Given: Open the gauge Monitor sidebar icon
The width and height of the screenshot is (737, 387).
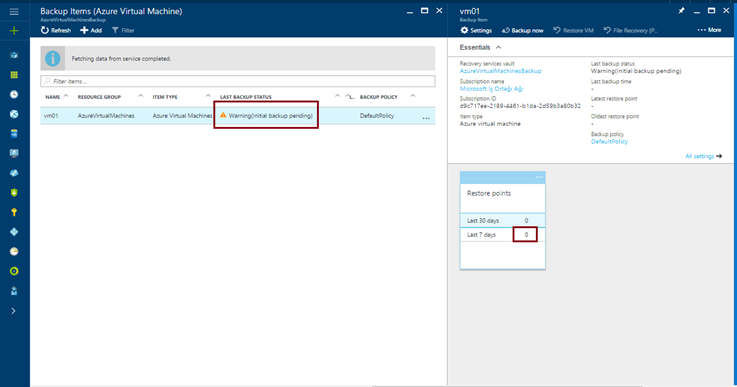Looking at the screenshot, I should pyautogui.click(x=14, y=252).
